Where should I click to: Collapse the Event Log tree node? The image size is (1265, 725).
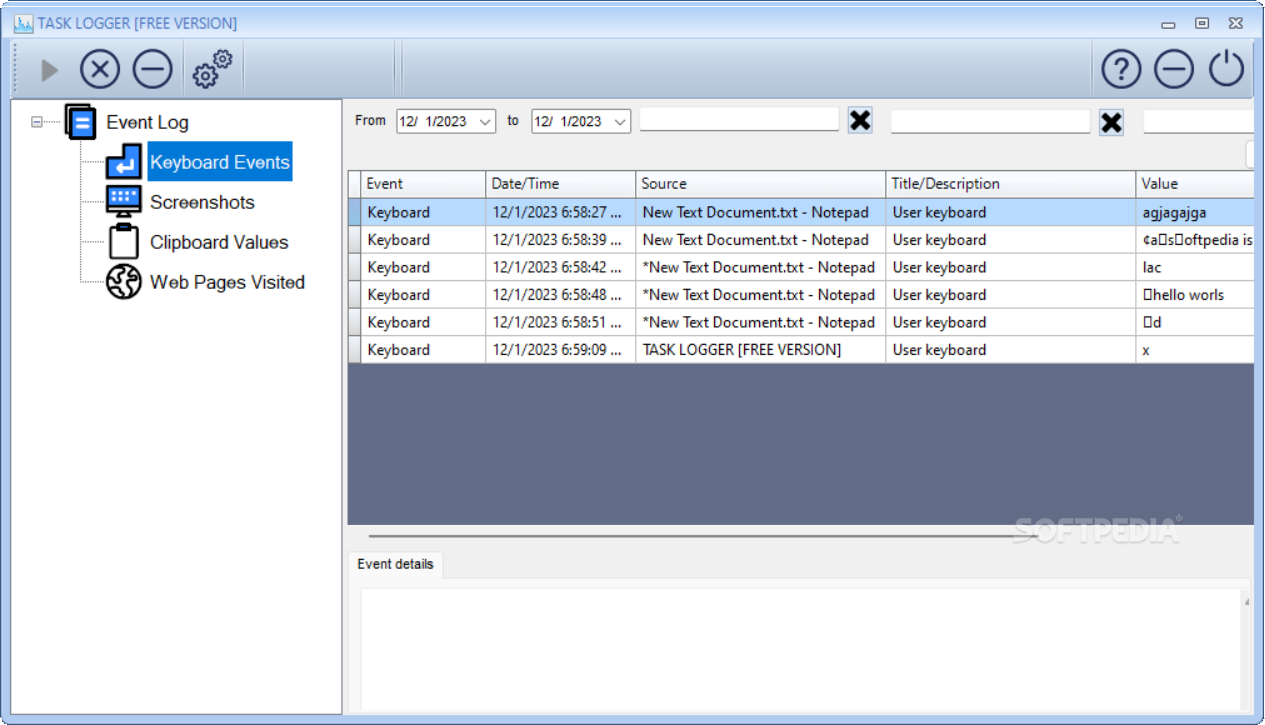coord(37,122)
